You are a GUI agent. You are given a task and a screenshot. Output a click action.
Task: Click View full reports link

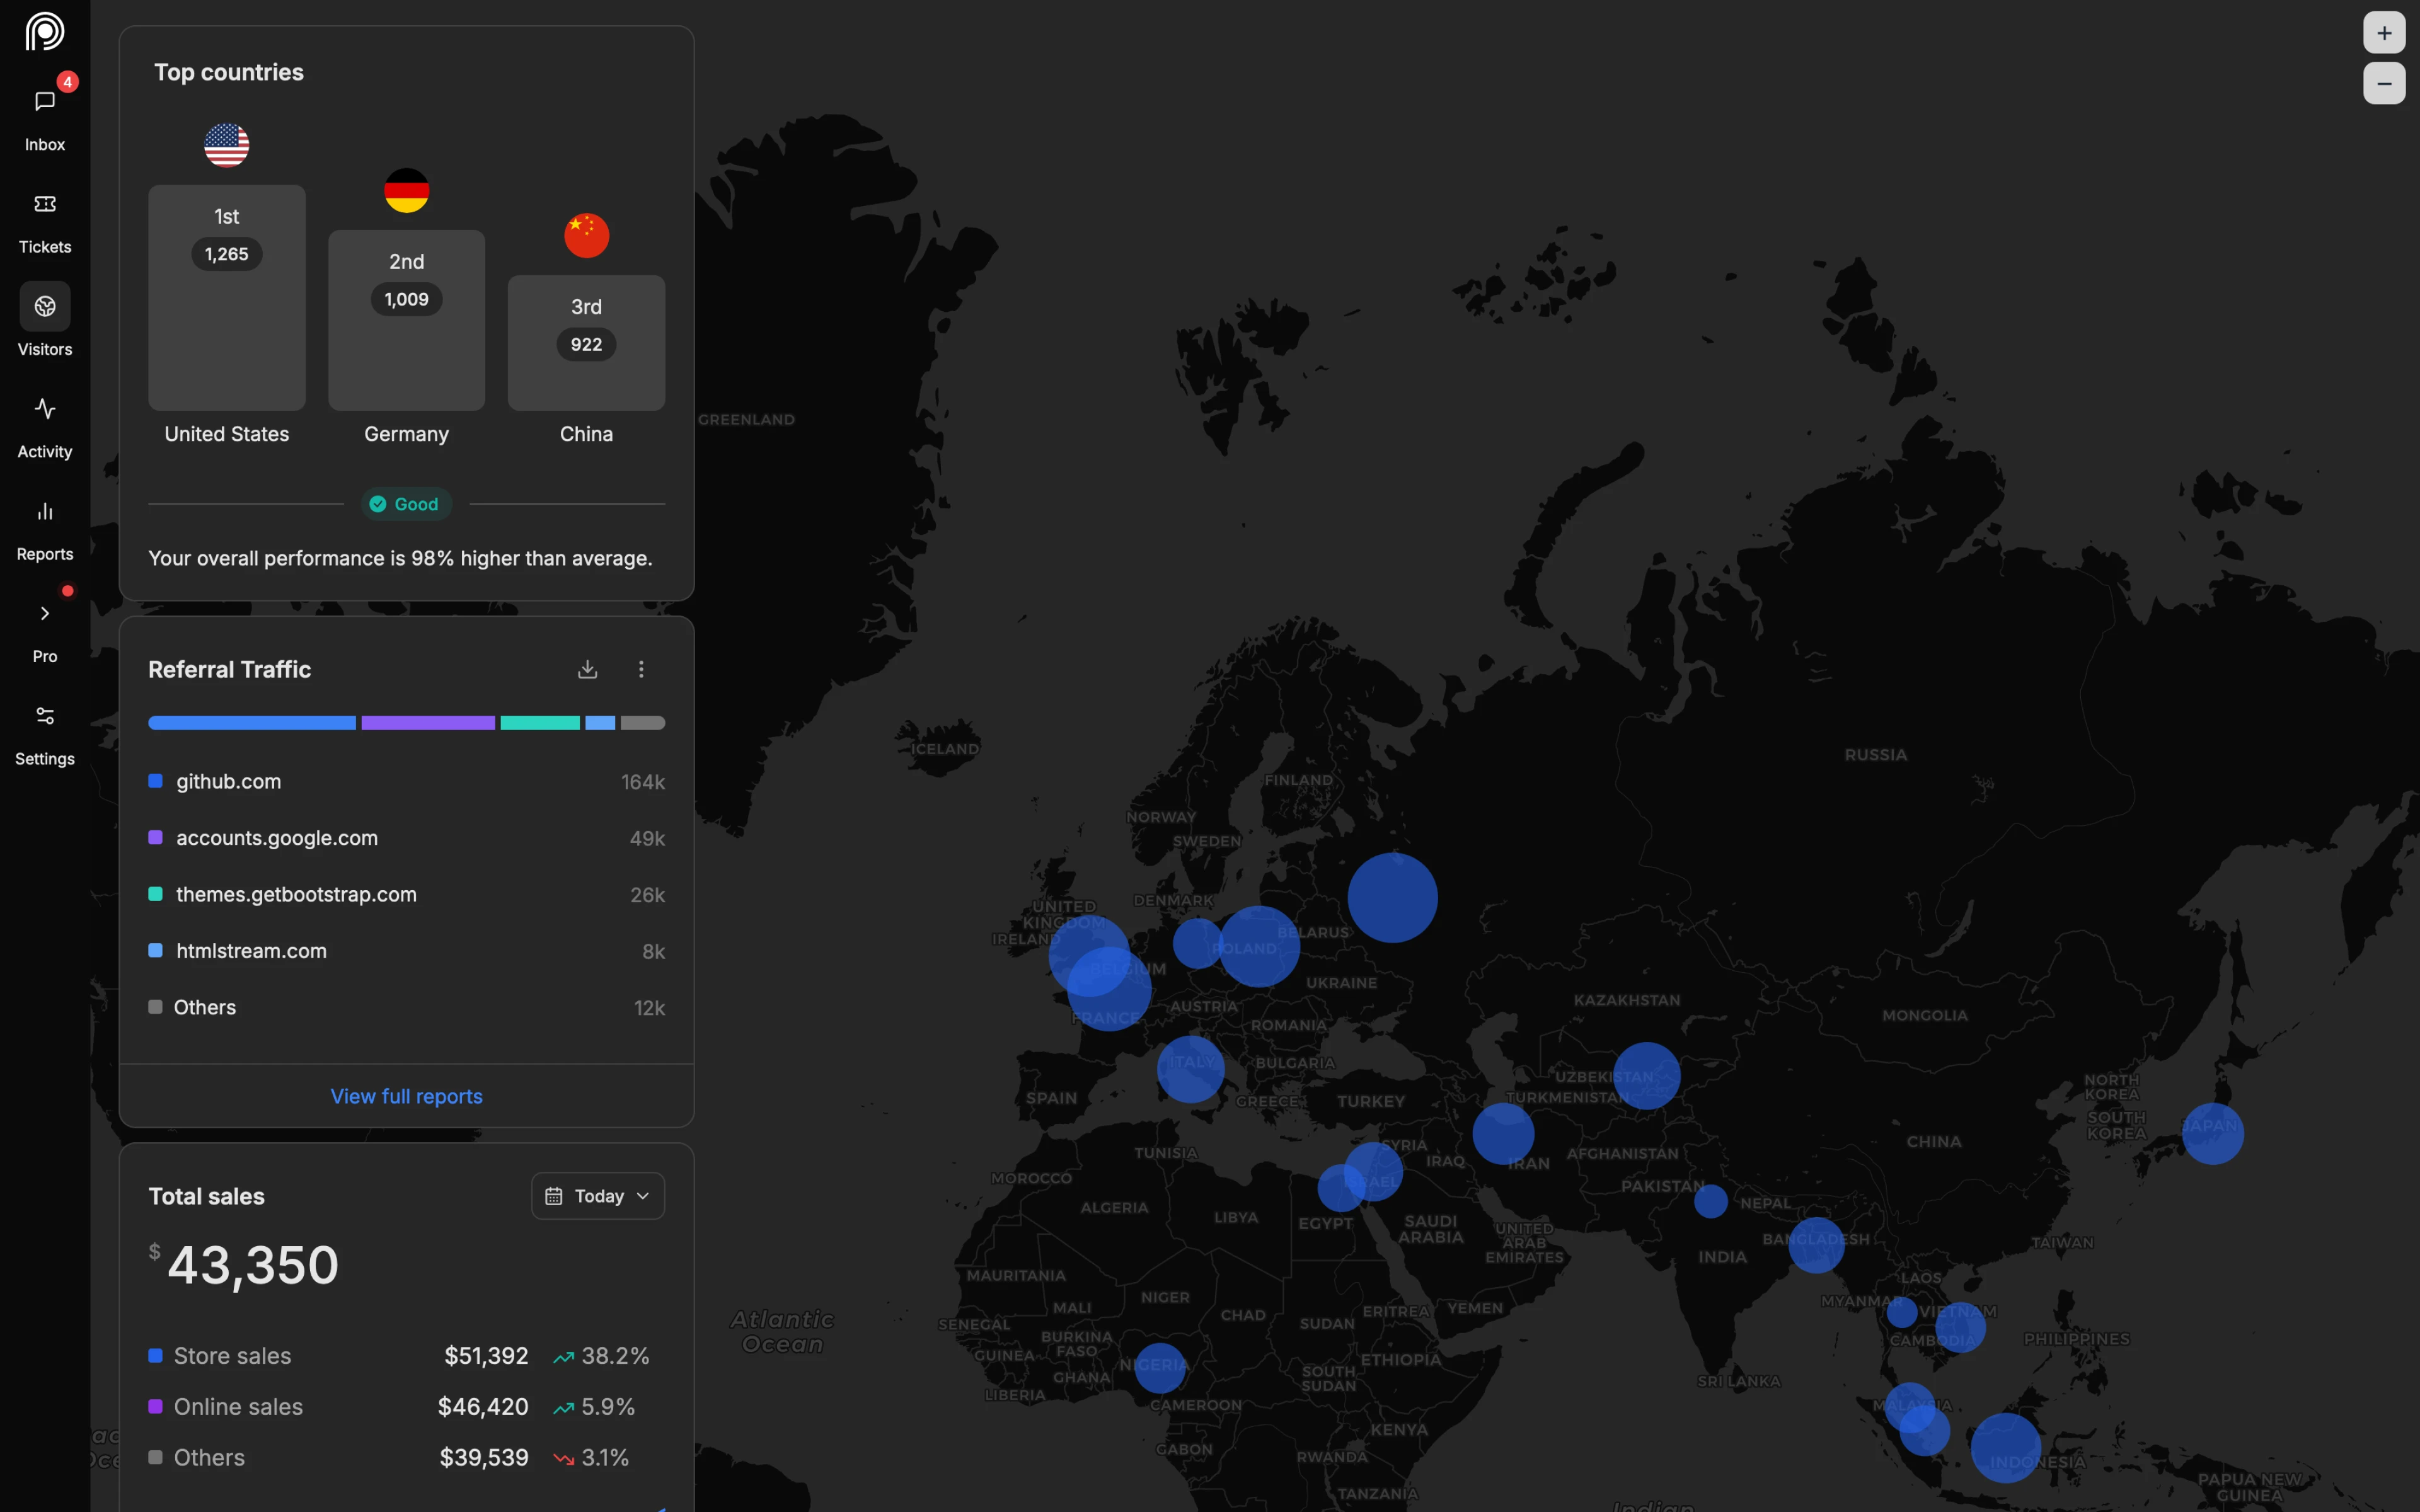pos(406,1096)
